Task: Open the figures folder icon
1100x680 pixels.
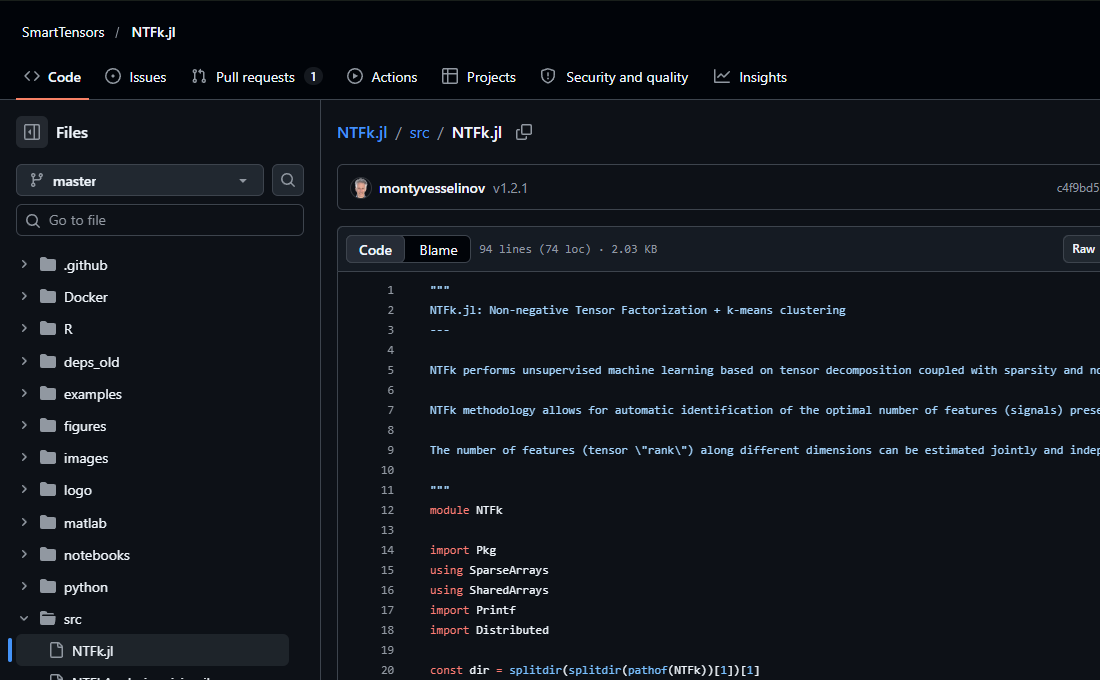Action: (x=48, y=426)
